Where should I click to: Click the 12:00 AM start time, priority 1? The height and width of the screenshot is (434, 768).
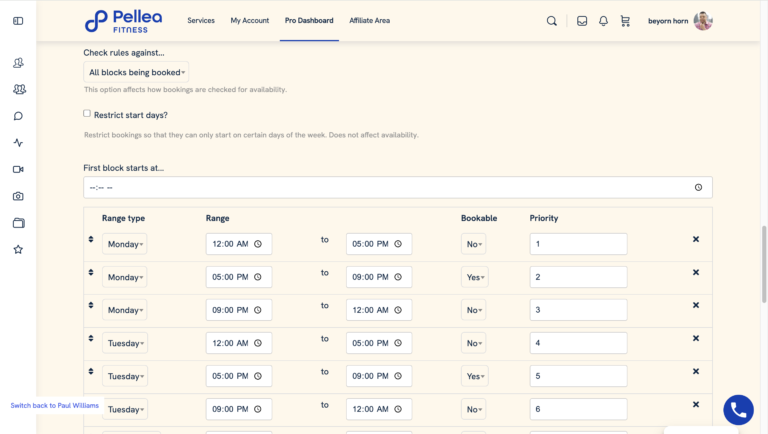[x=239, y=244]
